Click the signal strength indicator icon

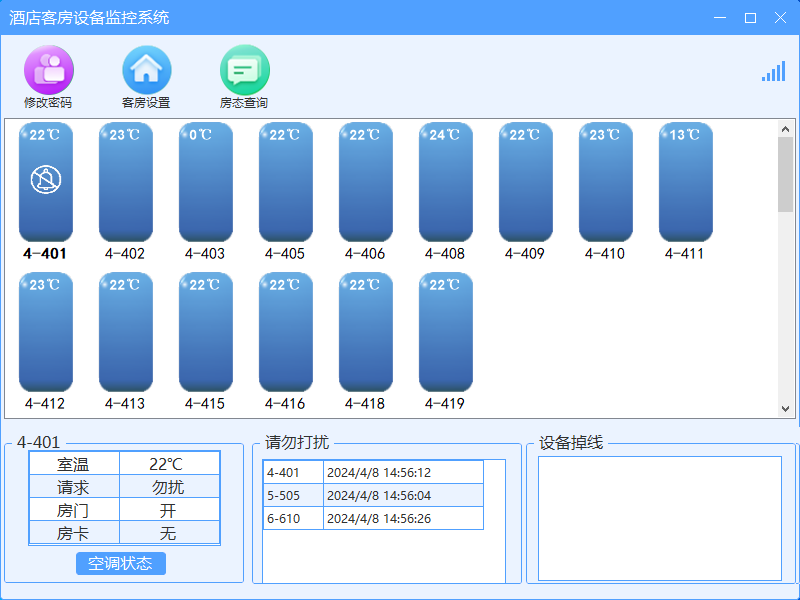[x=773, y=71]
